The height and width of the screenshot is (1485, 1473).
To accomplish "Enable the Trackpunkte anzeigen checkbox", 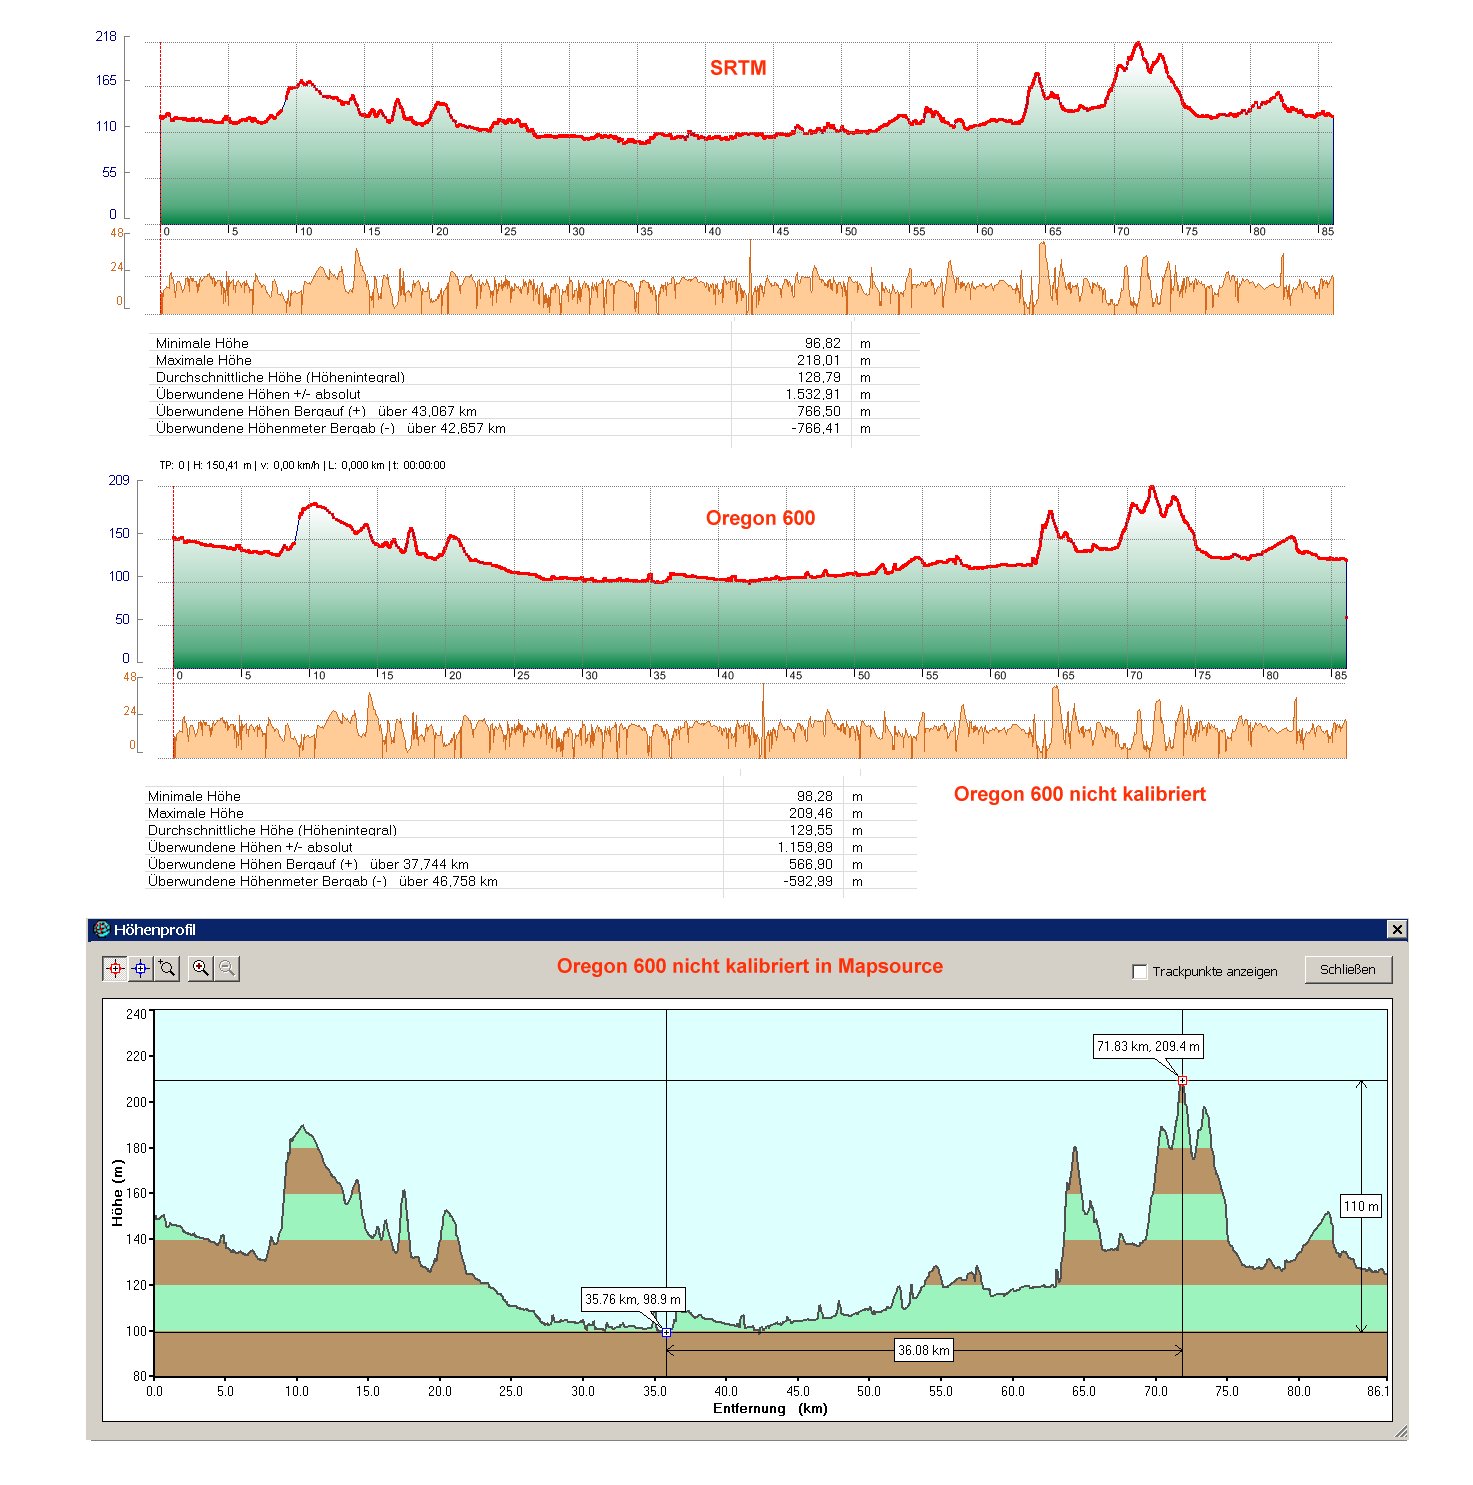I will [1139, 971].
